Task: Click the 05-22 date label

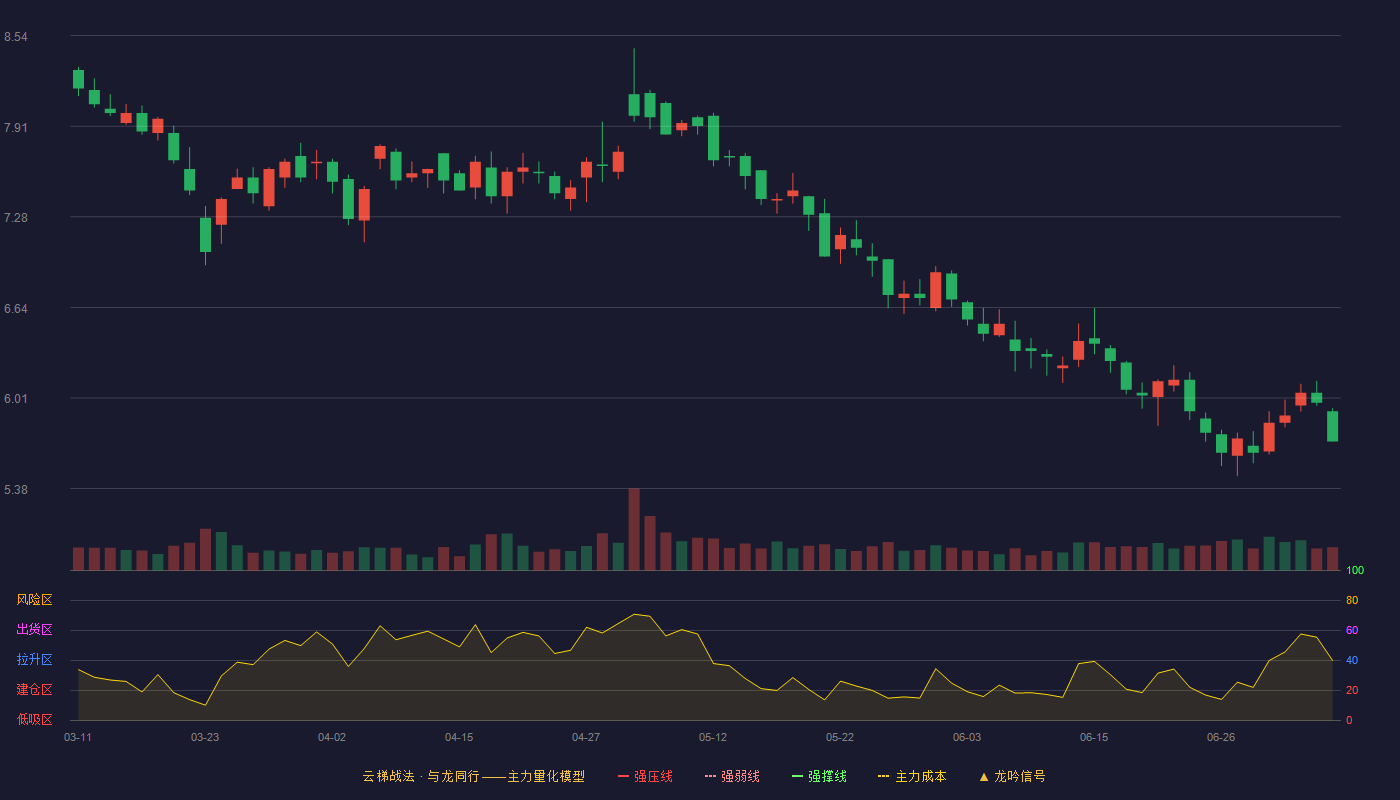Action: pyautogui.click(x=840, y=737)
